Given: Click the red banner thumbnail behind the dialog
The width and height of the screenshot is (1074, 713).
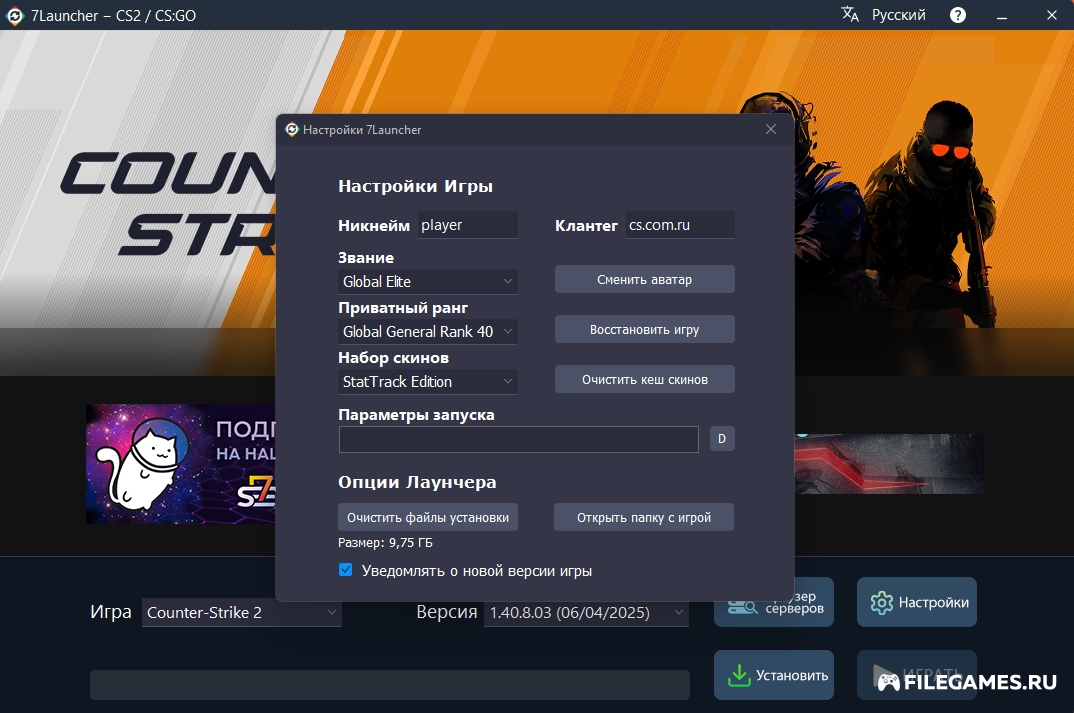Looking at the screenshot, I should tap(889, 464).
